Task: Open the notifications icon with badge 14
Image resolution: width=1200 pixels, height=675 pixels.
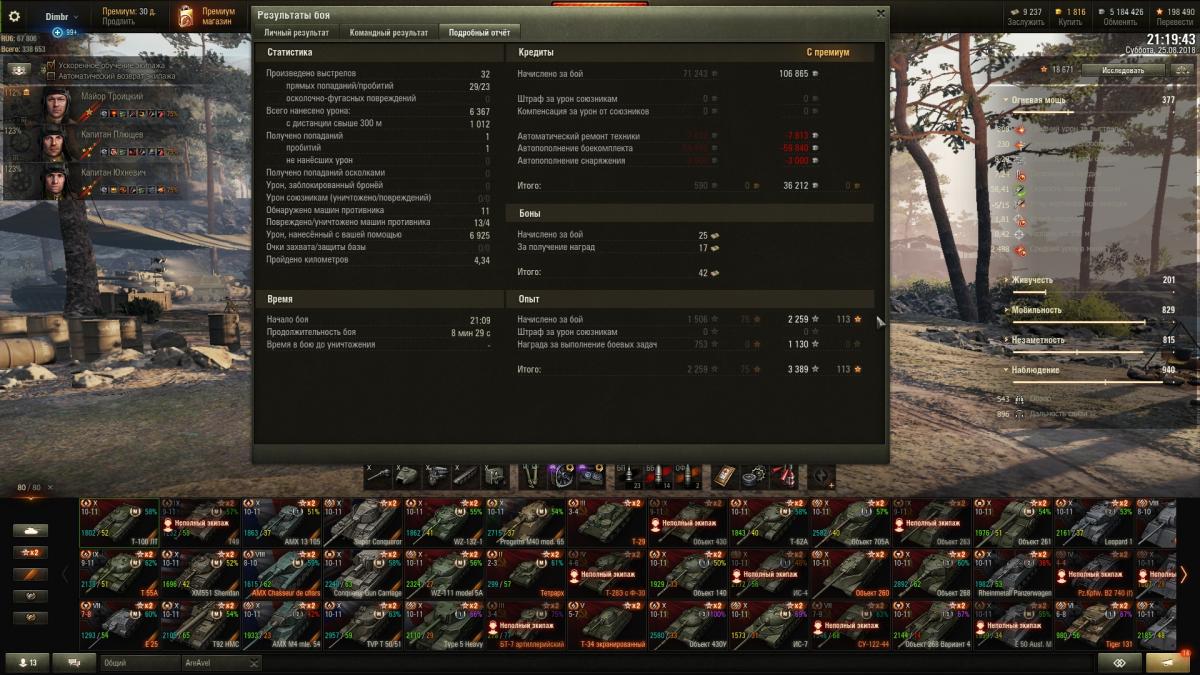Action: [x=1168, y=662]
